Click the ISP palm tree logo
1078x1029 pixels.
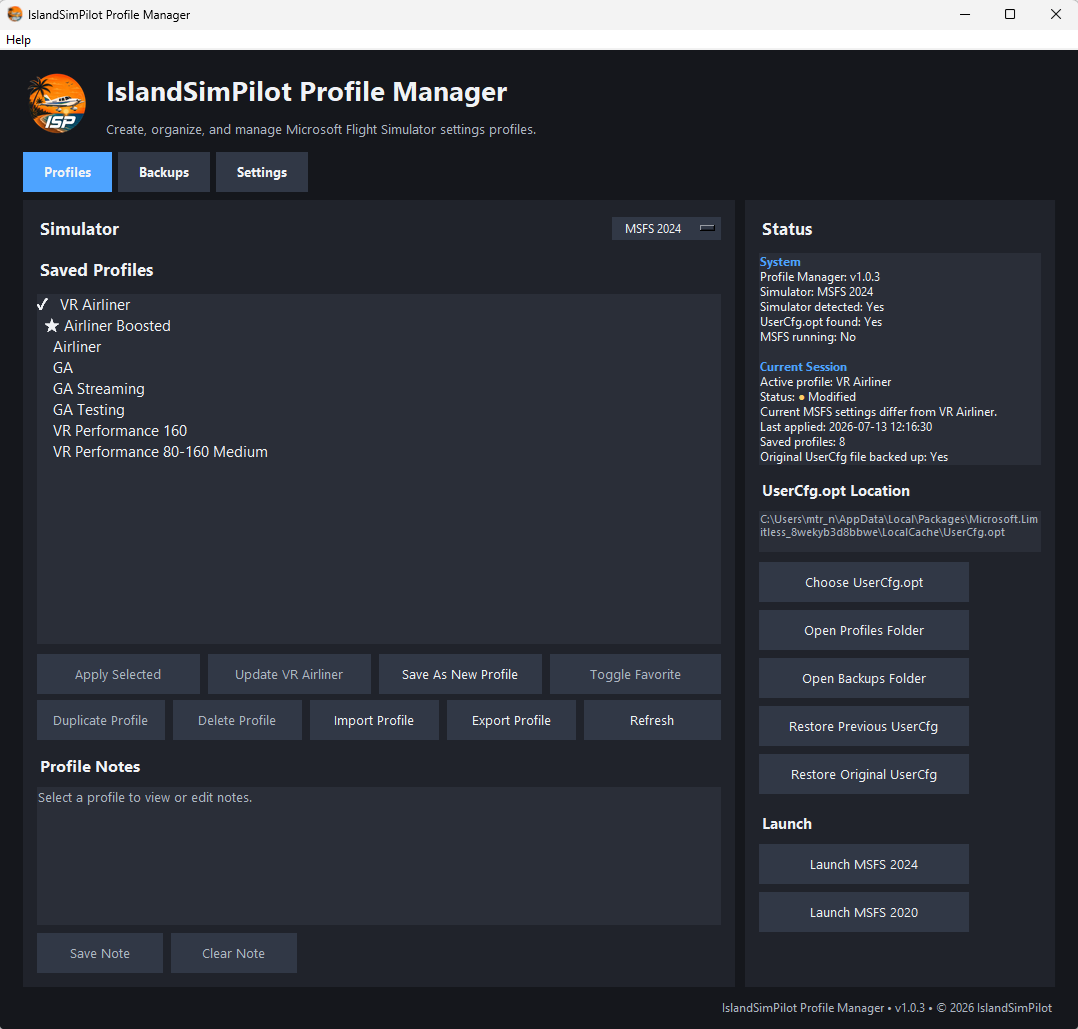[x=57, y=104]
